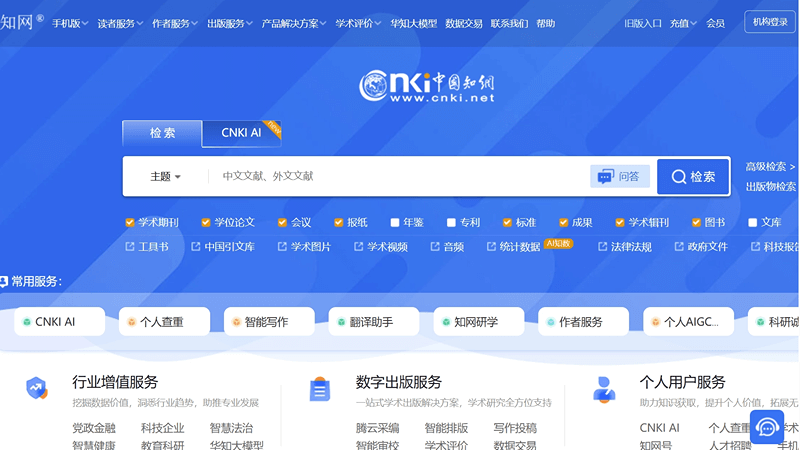Open the 会员 link

715,23
